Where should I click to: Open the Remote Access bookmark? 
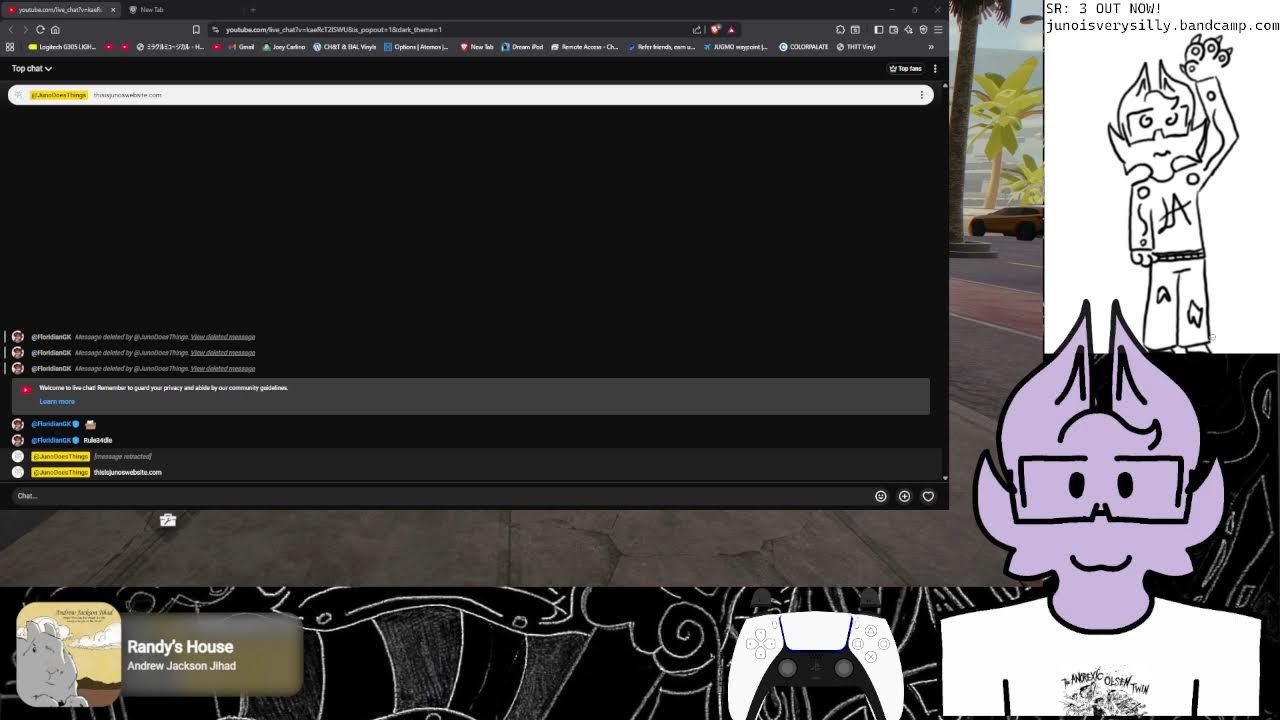(584, 47)
